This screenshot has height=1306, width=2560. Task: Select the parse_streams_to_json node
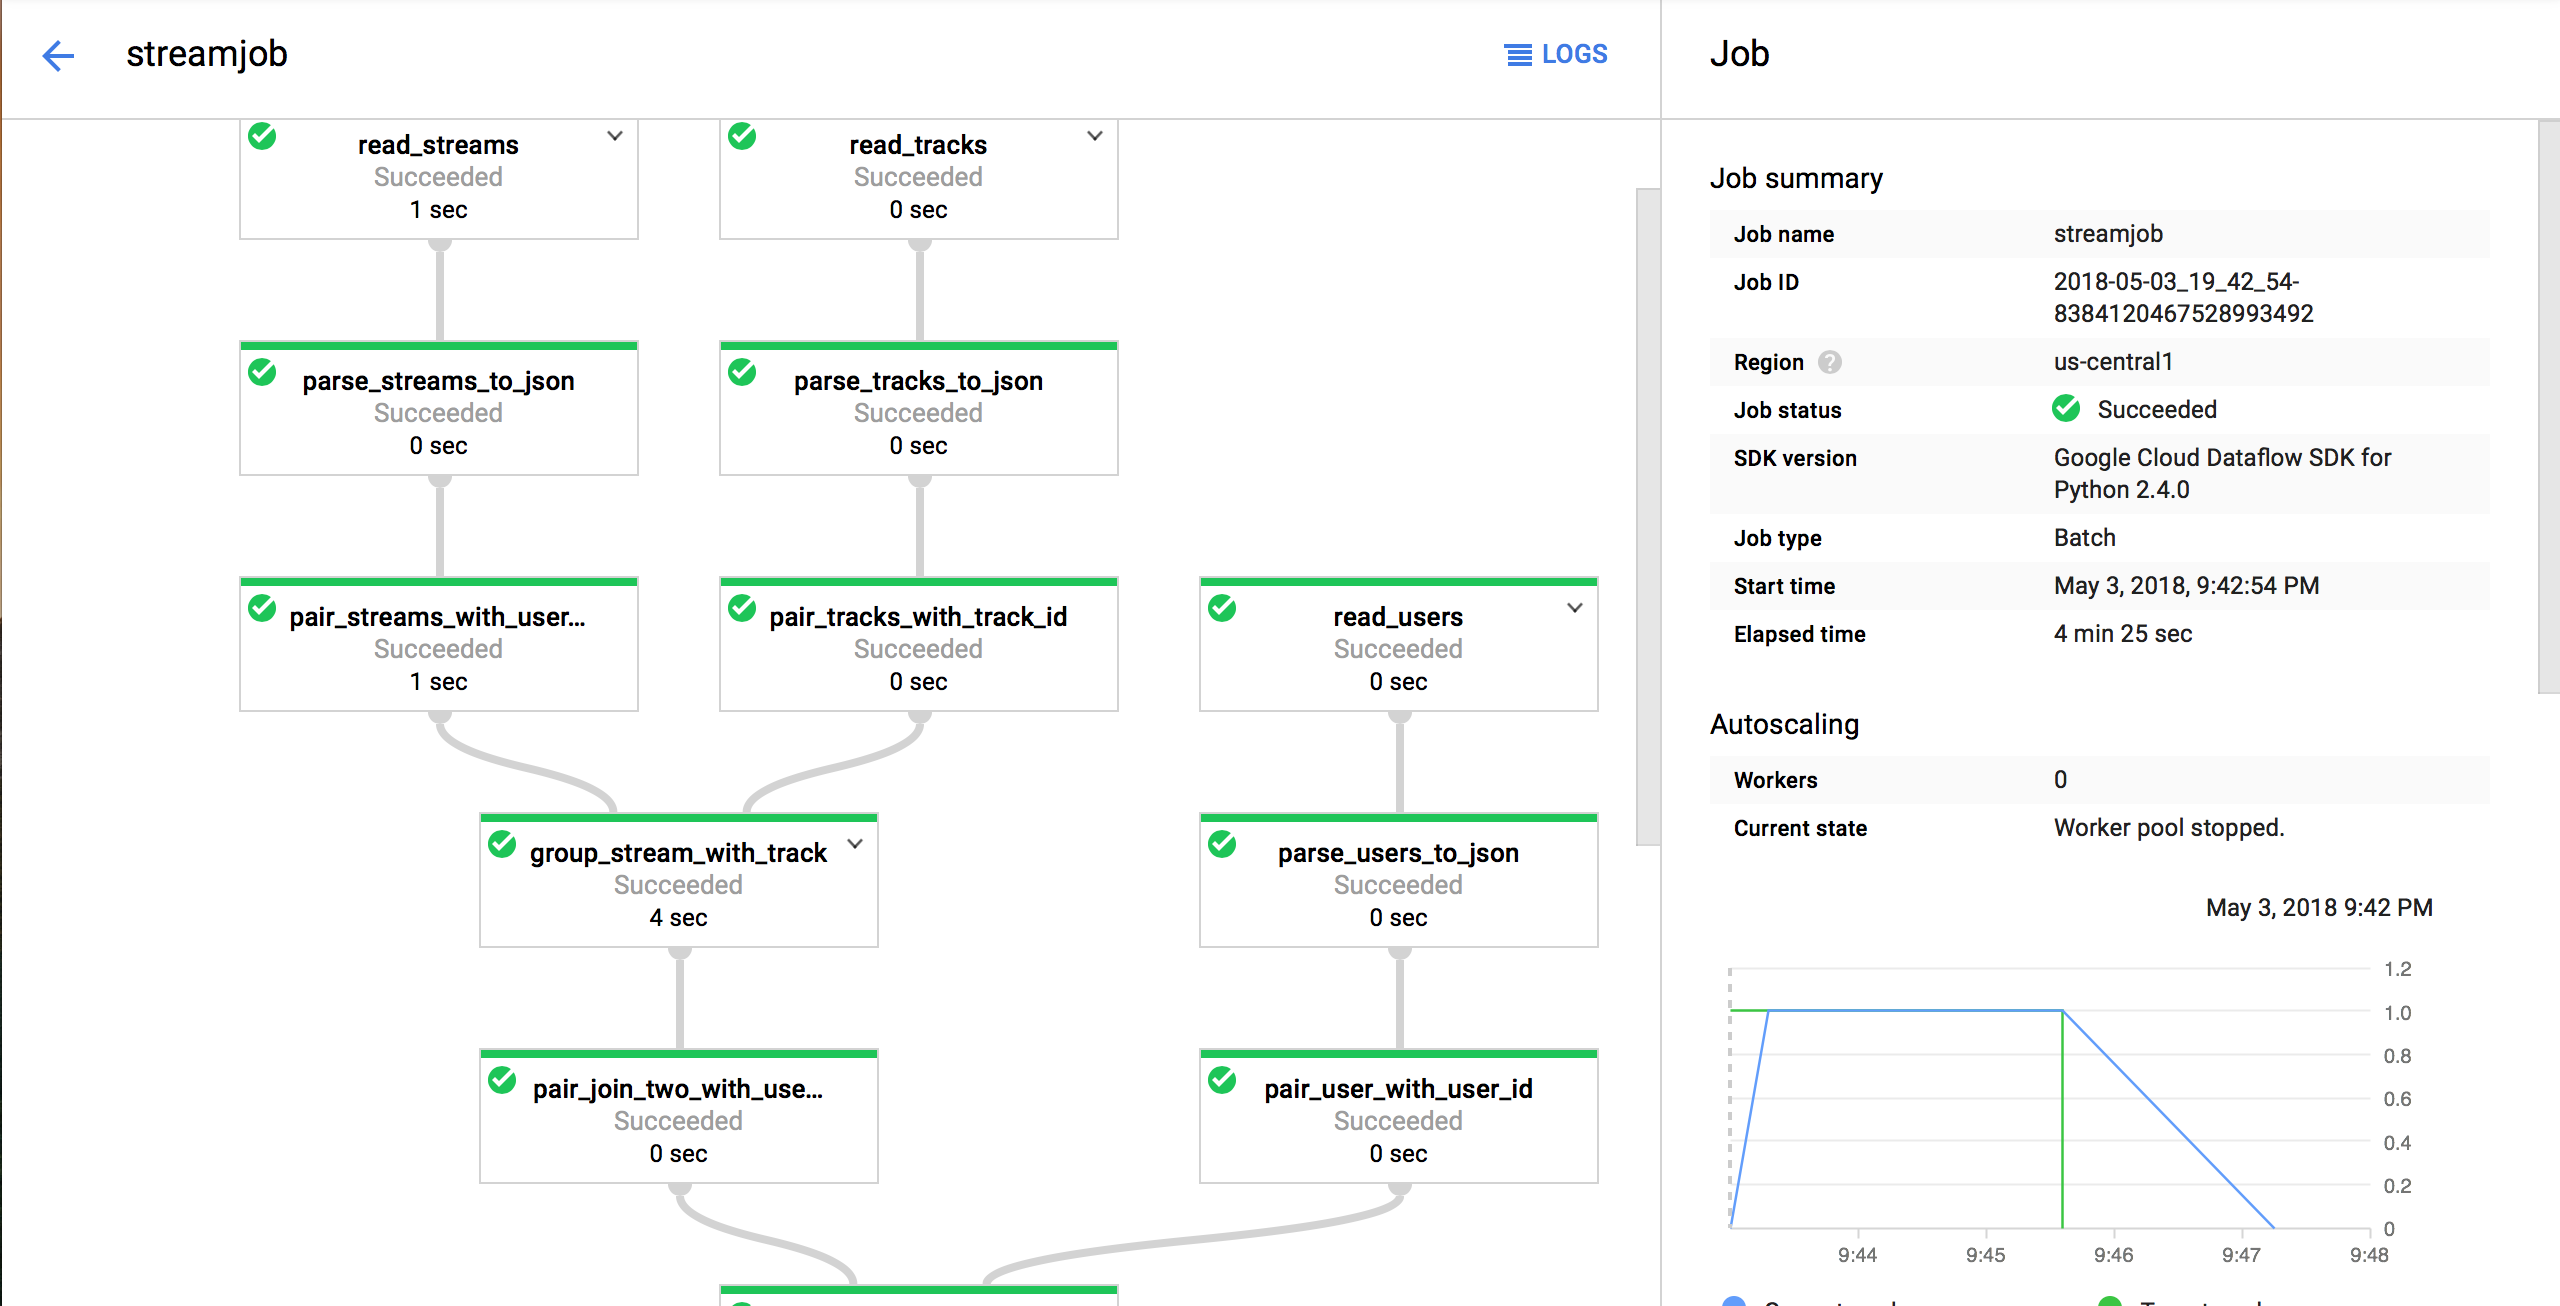pos(439,409)
